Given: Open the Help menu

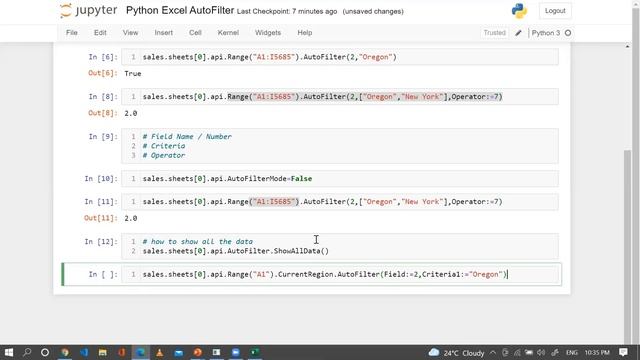Looking at the screenshot, I should (x=304, y=33).
